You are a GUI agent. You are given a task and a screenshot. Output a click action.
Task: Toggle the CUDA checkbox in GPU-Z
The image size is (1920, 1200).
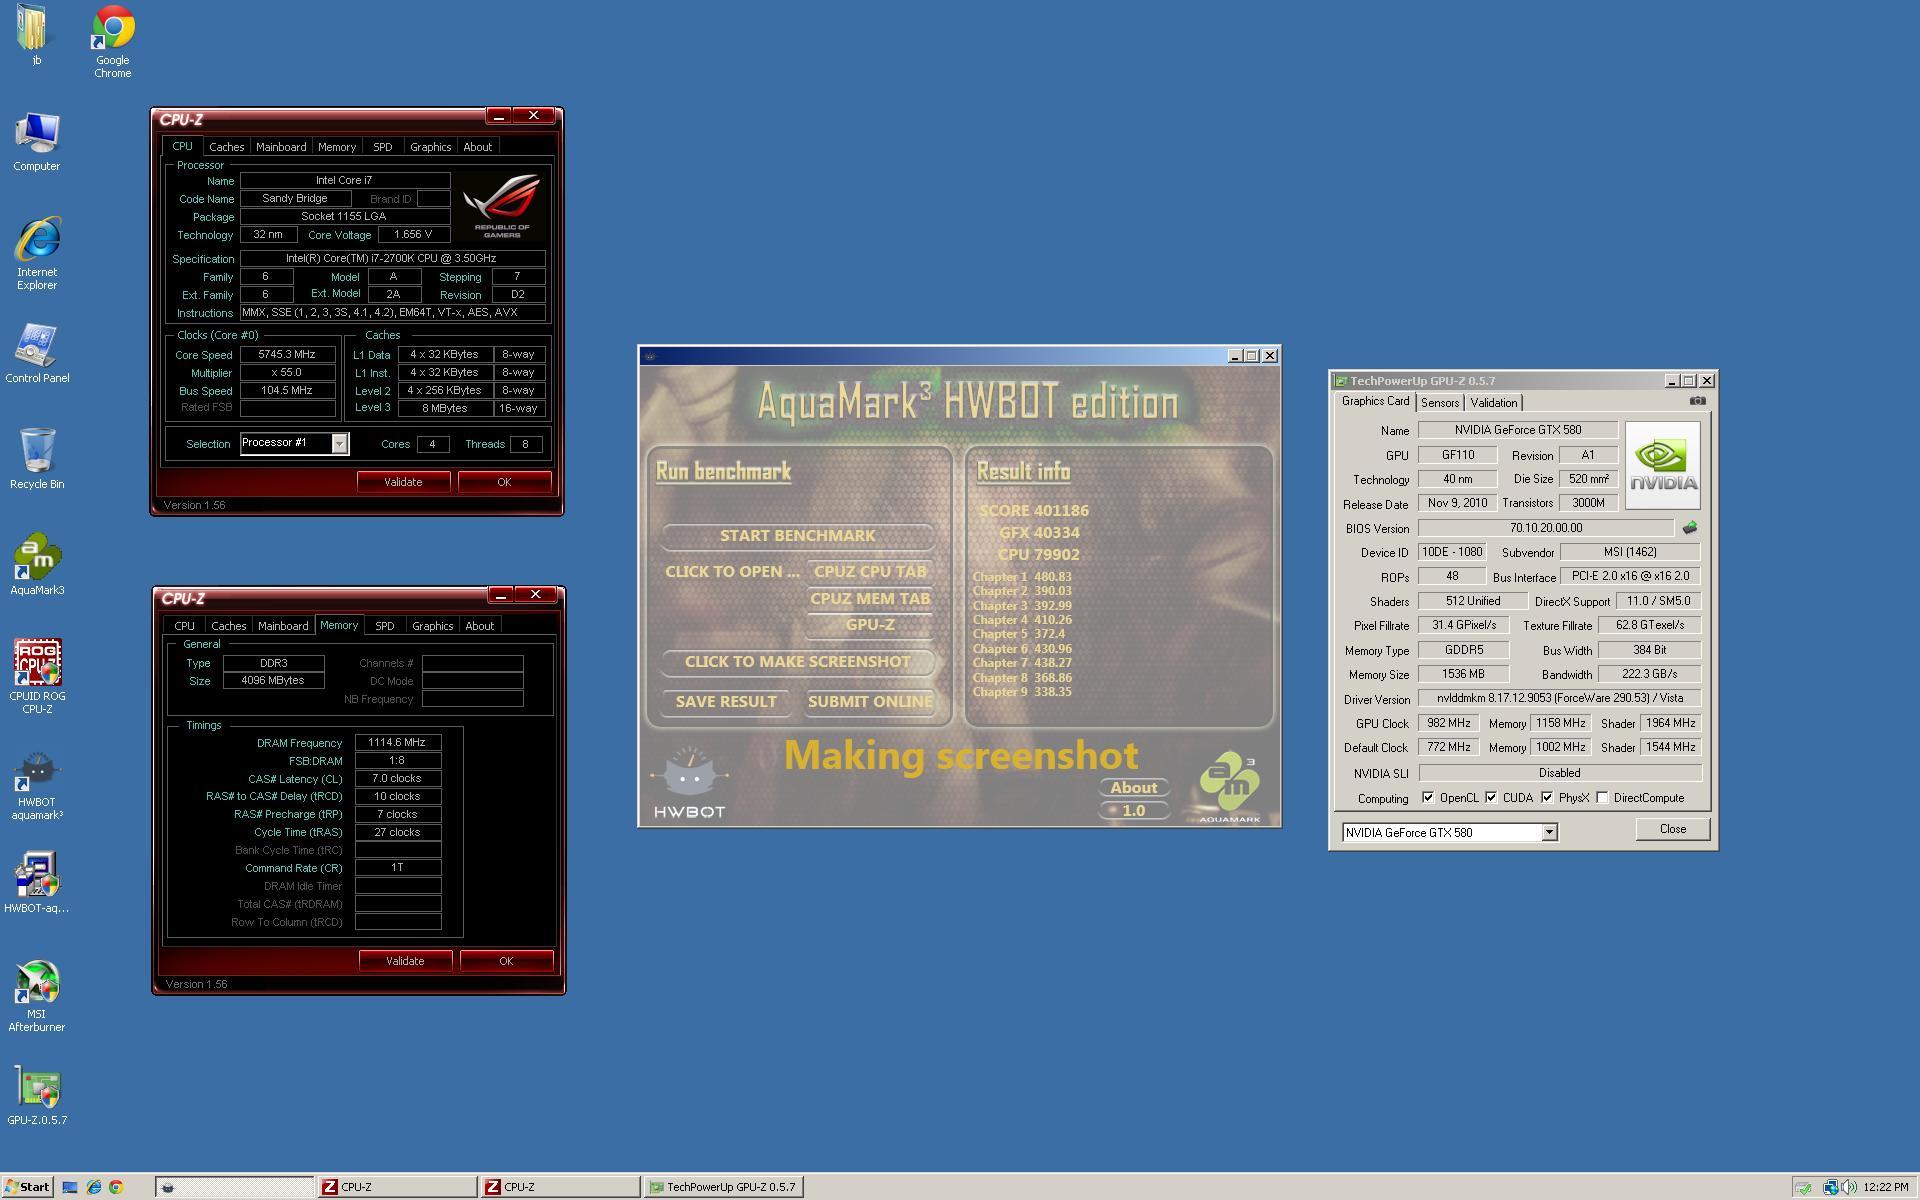click(x=1491, y=798)
